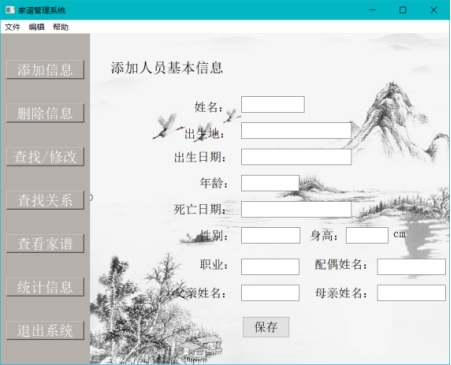This screenshot has width=451, height=365.
Task: Click the app icon in title bar
Action: pos(10,10)
